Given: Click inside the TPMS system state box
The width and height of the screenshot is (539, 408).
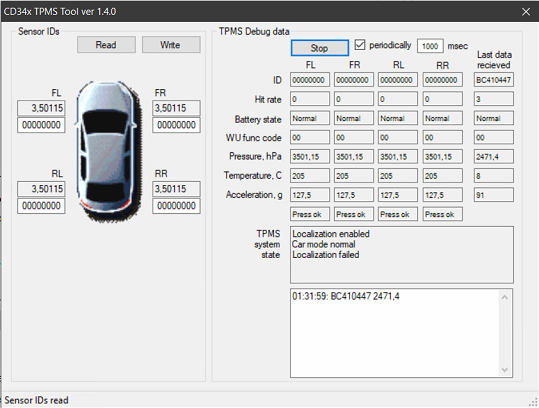Looking at the screenshot, I should coord(402,255).
